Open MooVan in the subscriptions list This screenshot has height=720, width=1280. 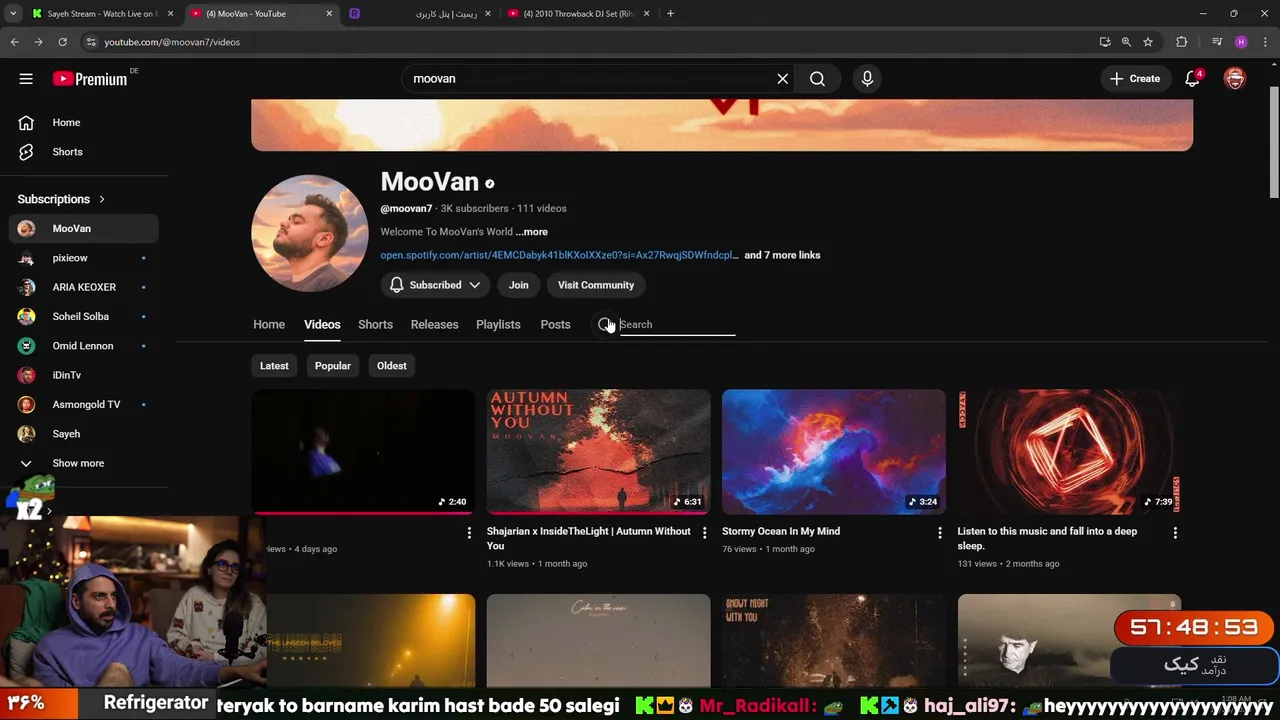coord(84,229)
